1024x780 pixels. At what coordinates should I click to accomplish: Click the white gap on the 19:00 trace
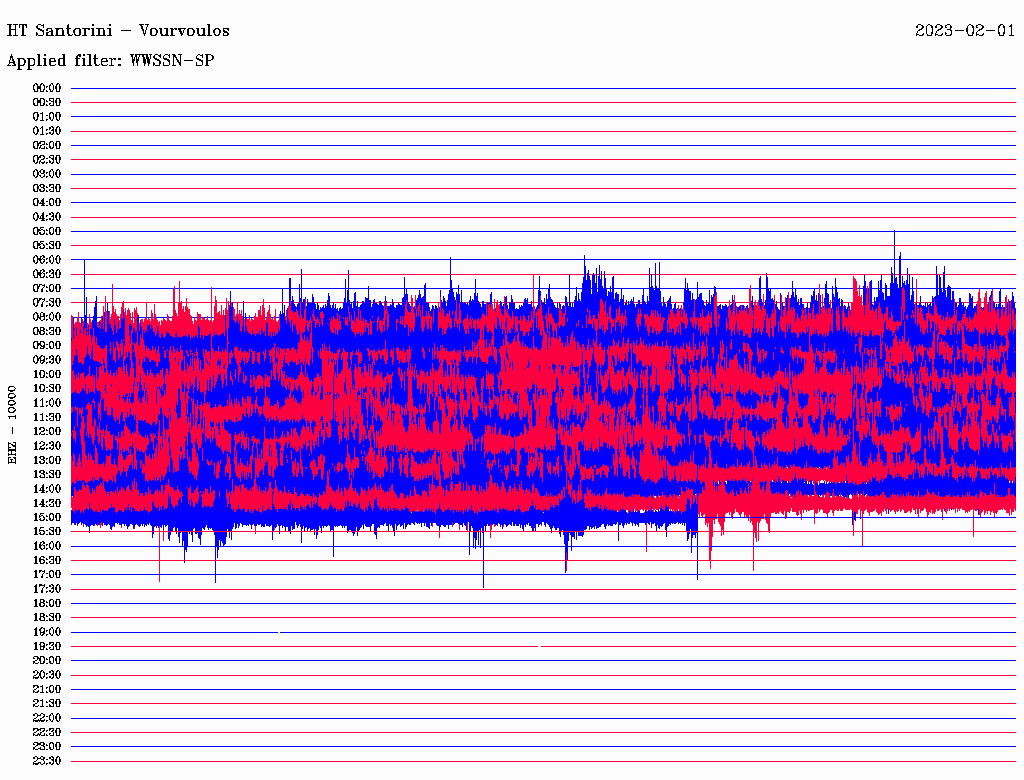click(x=279, y=632)
